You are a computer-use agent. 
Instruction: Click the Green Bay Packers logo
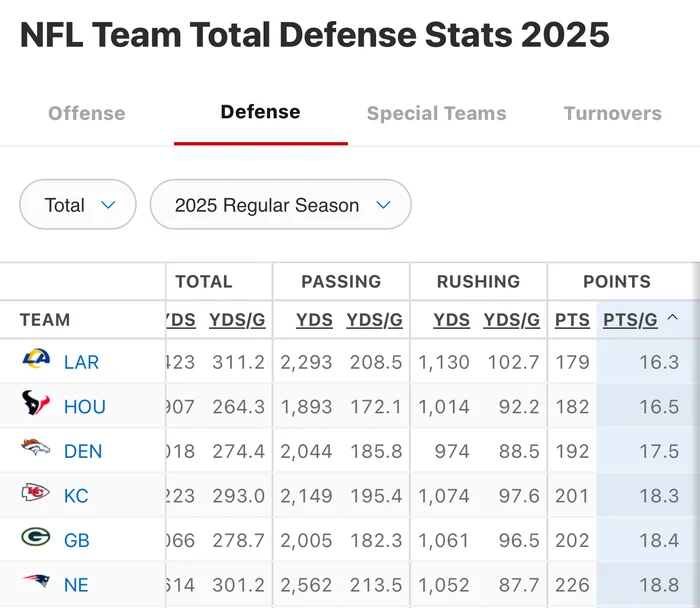point(36,539)
